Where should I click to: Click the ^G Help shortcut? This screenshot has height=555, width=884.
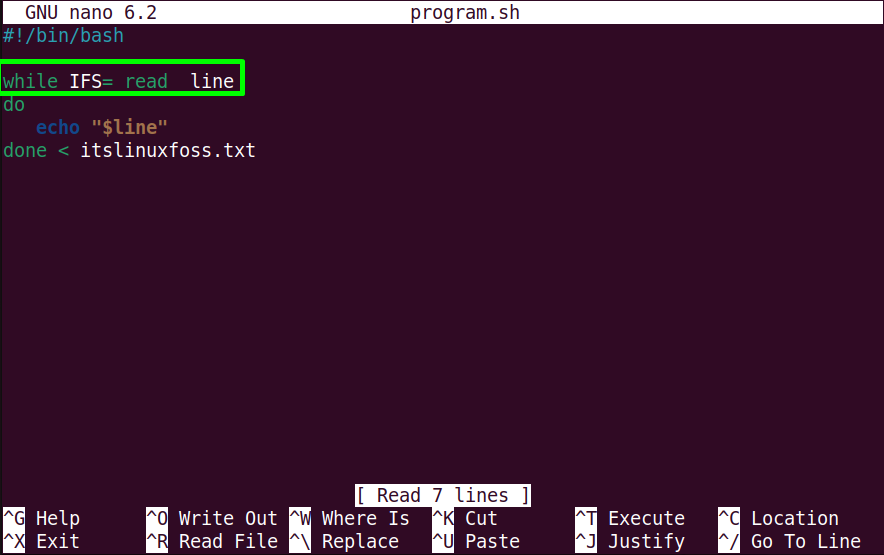pyautogui.click(x=42, y=518)
